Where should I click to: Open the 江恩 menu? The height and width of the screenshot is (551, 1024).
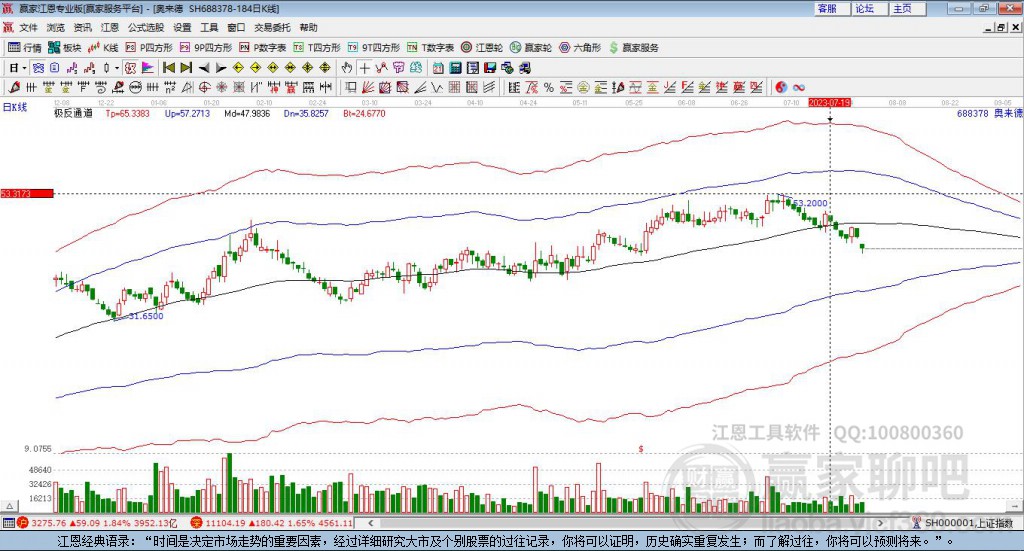(x=110, y=27)
